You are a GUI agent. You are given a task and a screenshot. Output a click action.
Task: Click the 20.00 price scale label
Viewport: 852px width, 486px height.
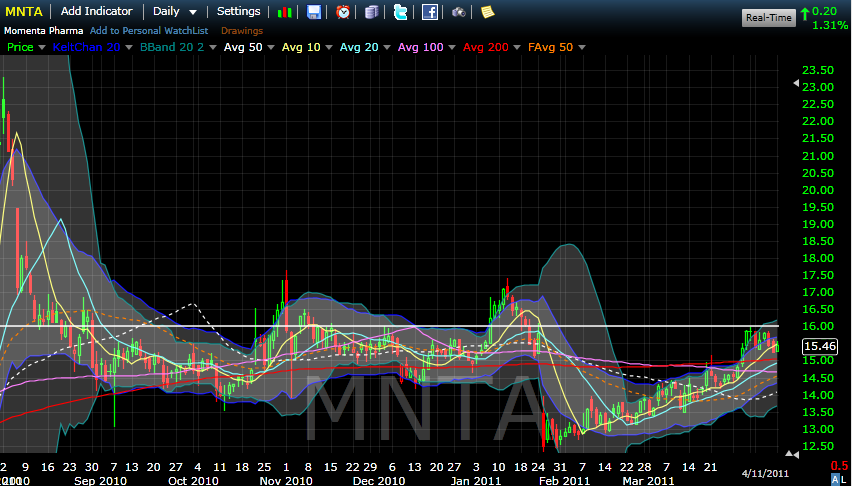[818, 190]
